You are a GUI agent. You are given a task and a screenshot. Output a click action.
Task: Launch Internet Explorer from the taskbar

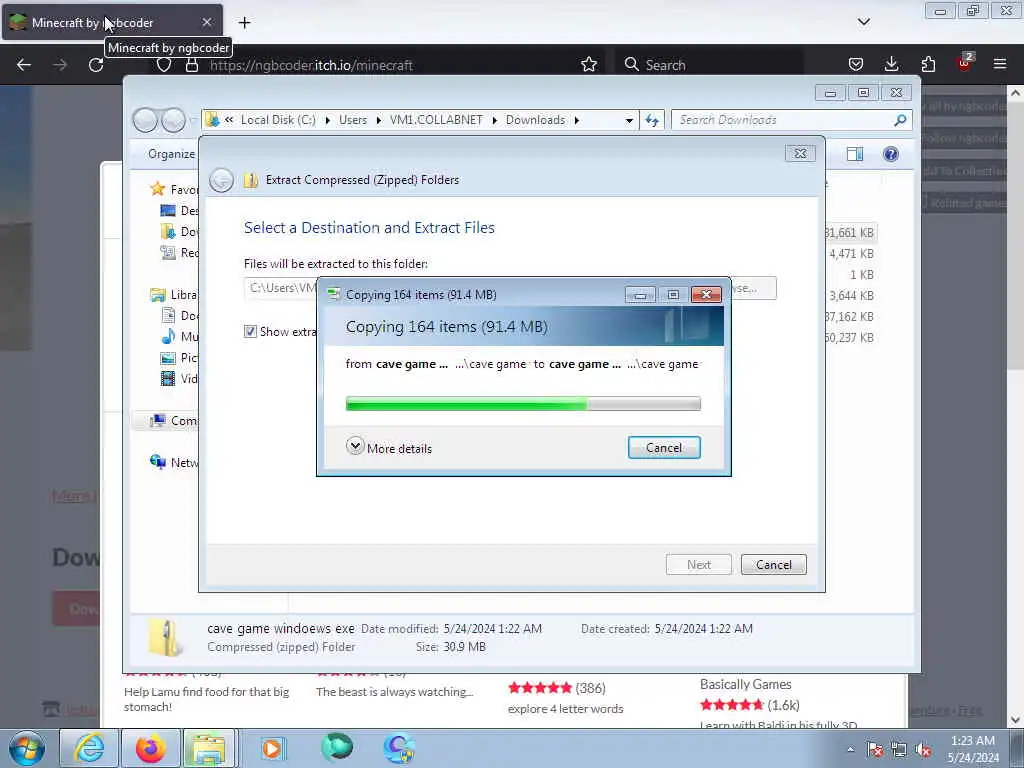click(x=89, y=748)
